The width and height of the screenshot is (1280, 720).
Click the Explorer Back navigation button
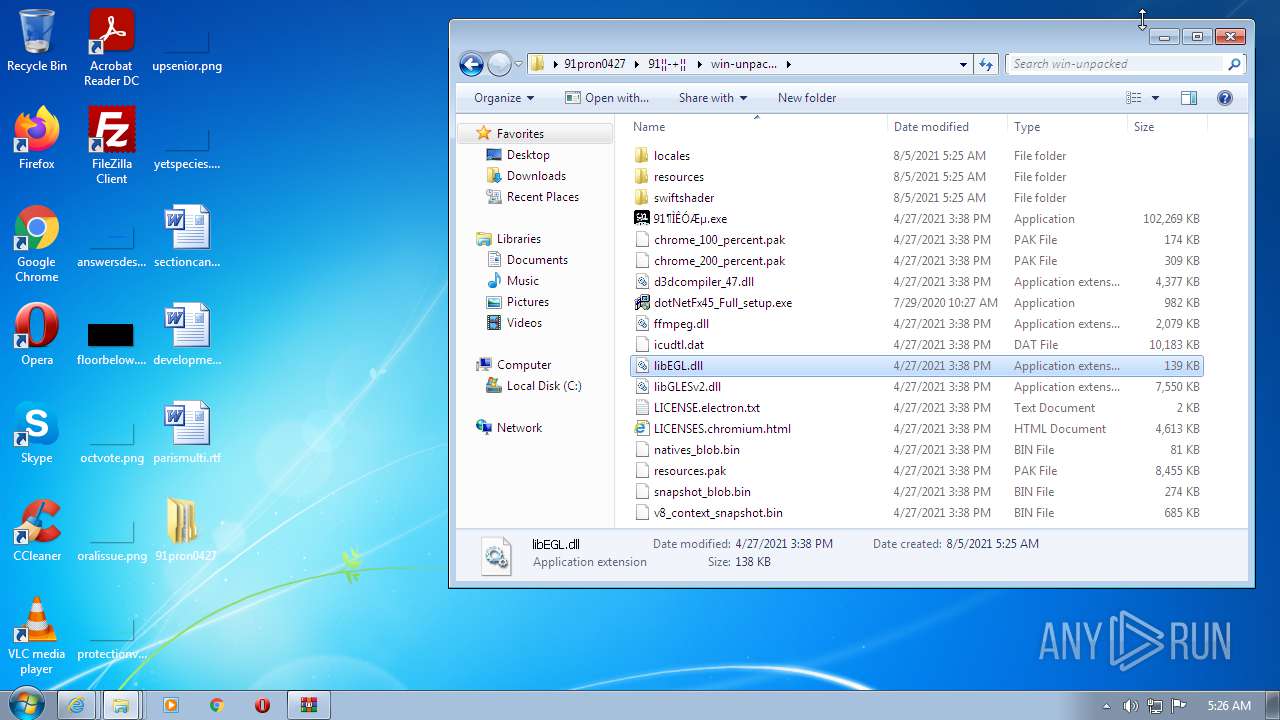pyautogui.click(x=471, y=64)
